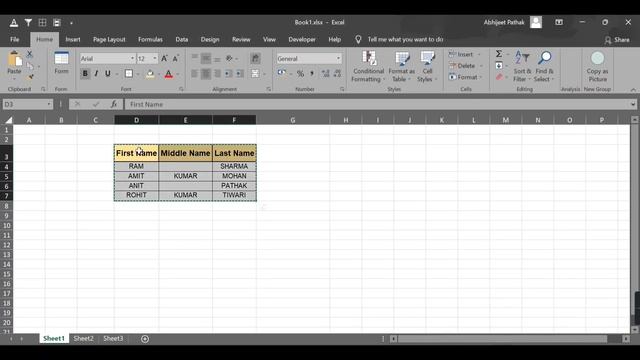
Task: Select all cells via corner triangle
Action: [8, 120]
